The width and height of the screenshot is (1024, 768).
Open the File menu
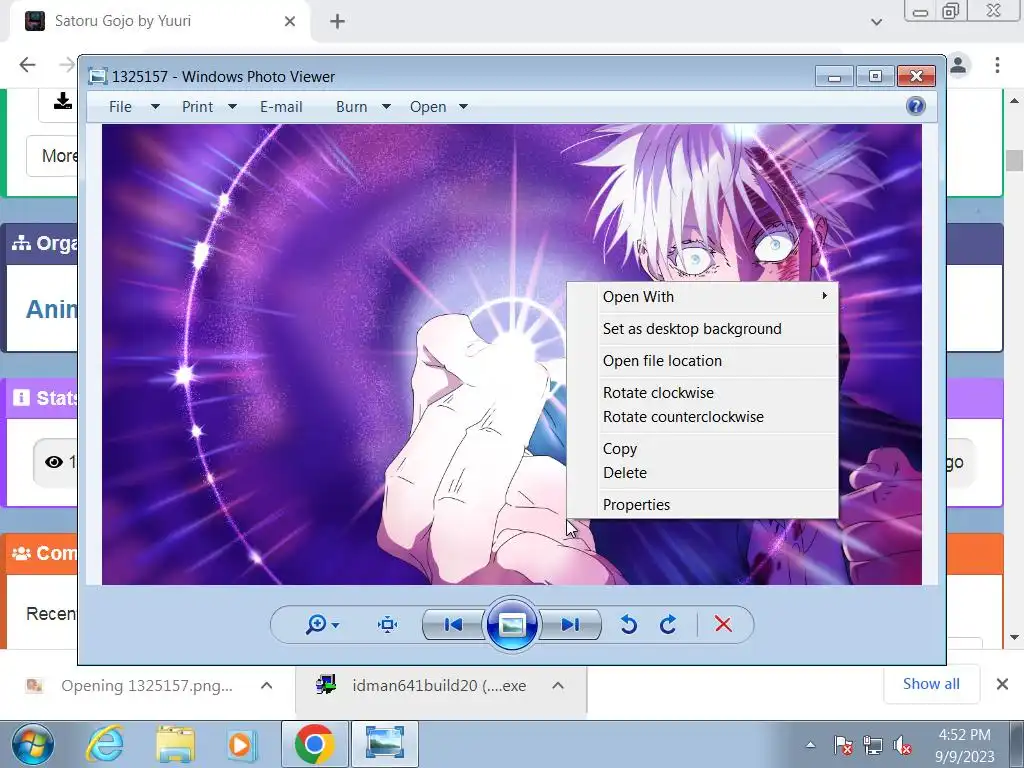tap(120, 106)
